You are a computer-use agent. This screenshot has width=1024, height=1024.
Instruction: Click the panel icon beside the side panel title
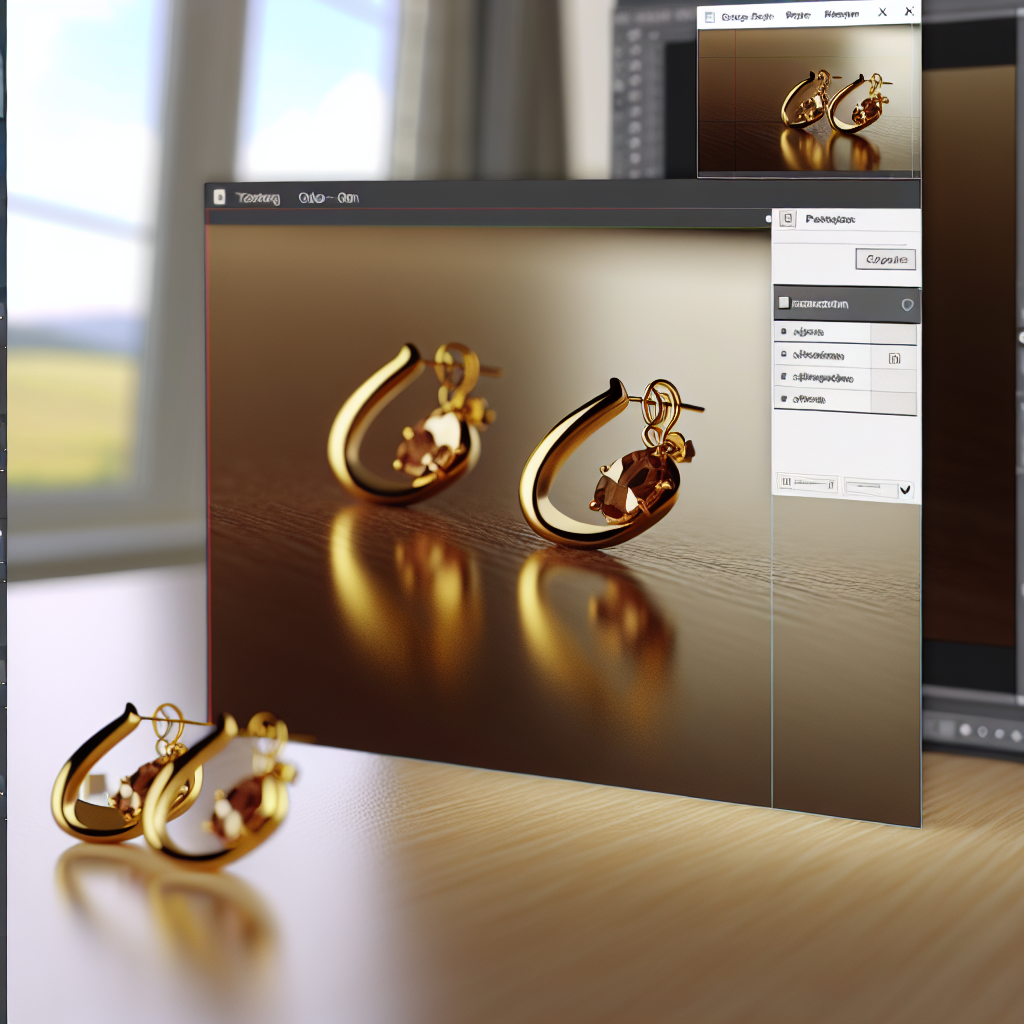pyautogui.click(x=787, y=219)
